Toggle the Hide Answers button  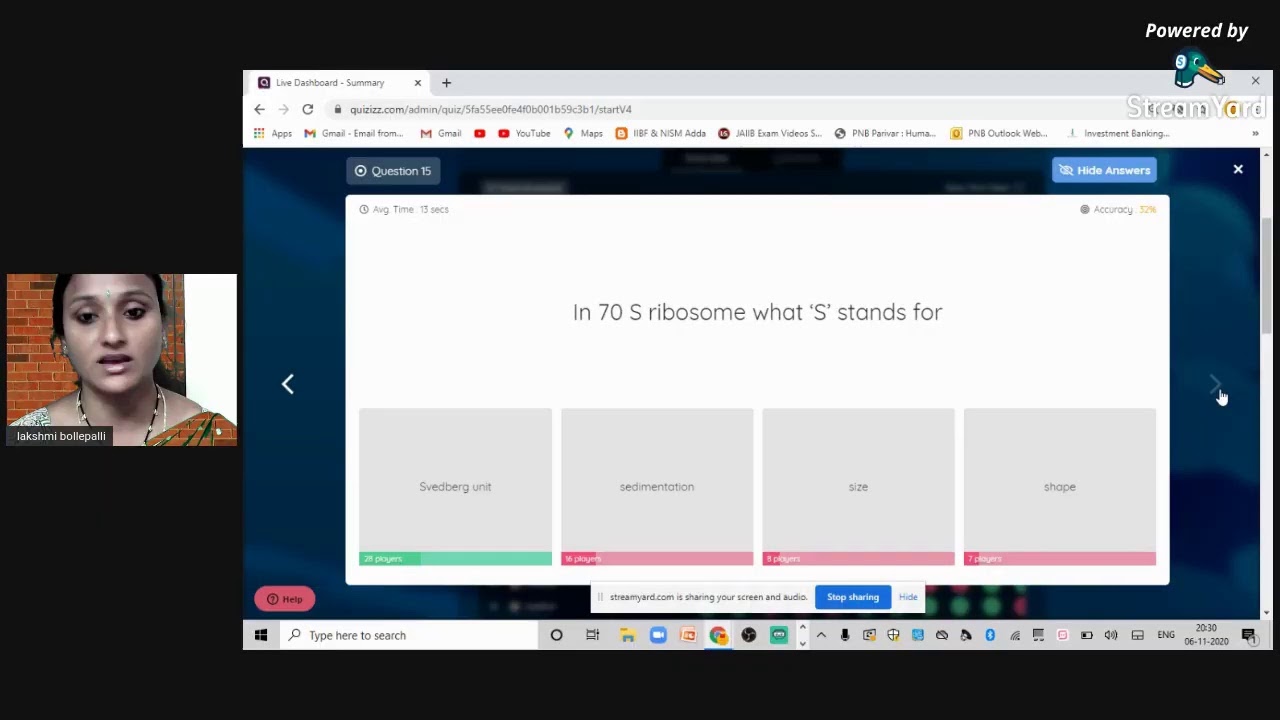[x=1104, y=170]
